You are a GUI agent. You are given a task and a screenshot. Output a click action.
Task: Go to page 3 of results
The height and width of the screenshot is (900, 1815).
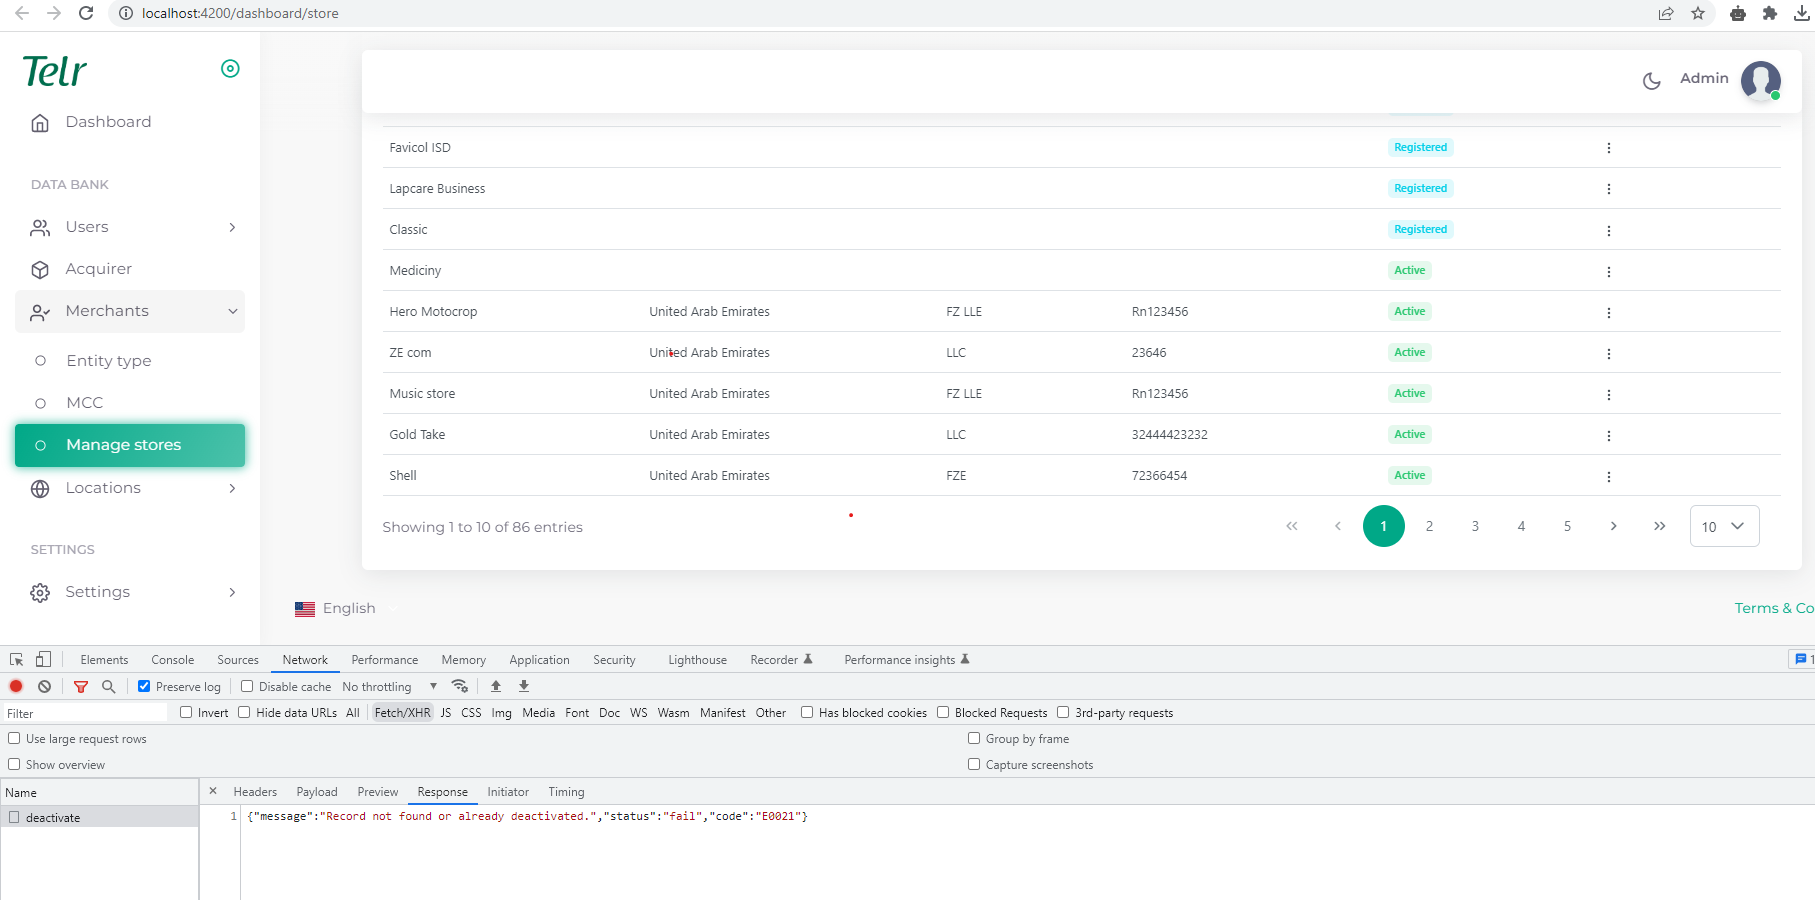point(1475,526)
